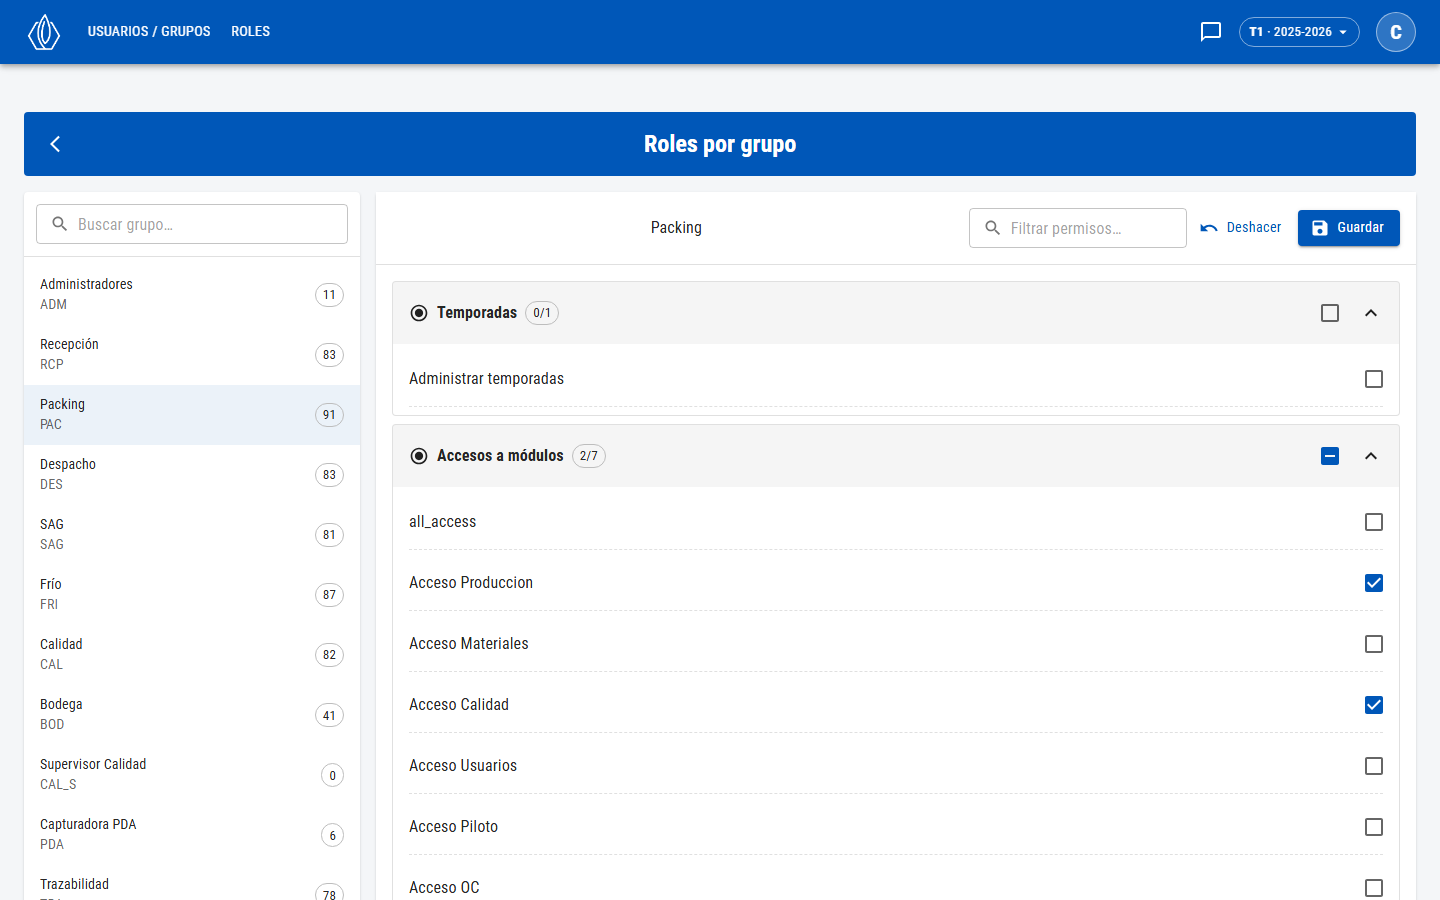
Task: Select the Calidad group
Action: point(192,655)
